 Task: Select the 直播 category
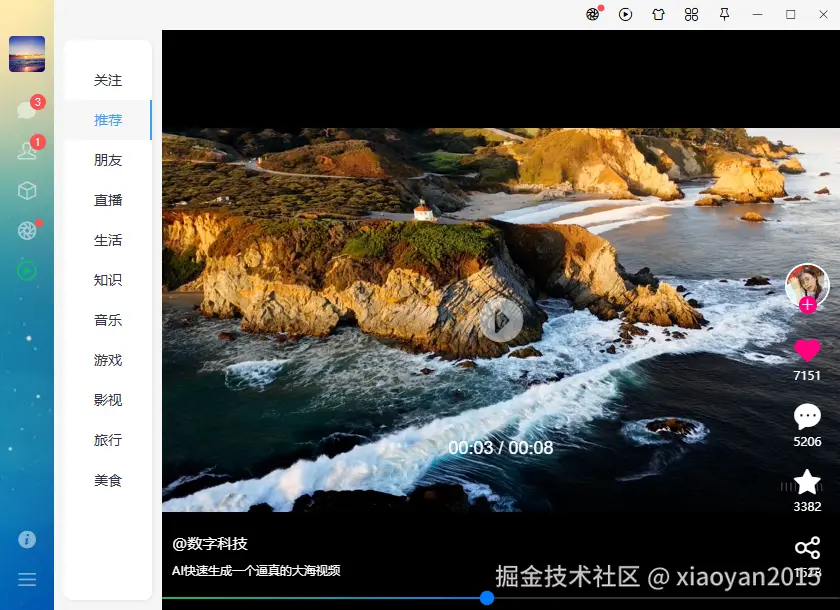point(107,200)
